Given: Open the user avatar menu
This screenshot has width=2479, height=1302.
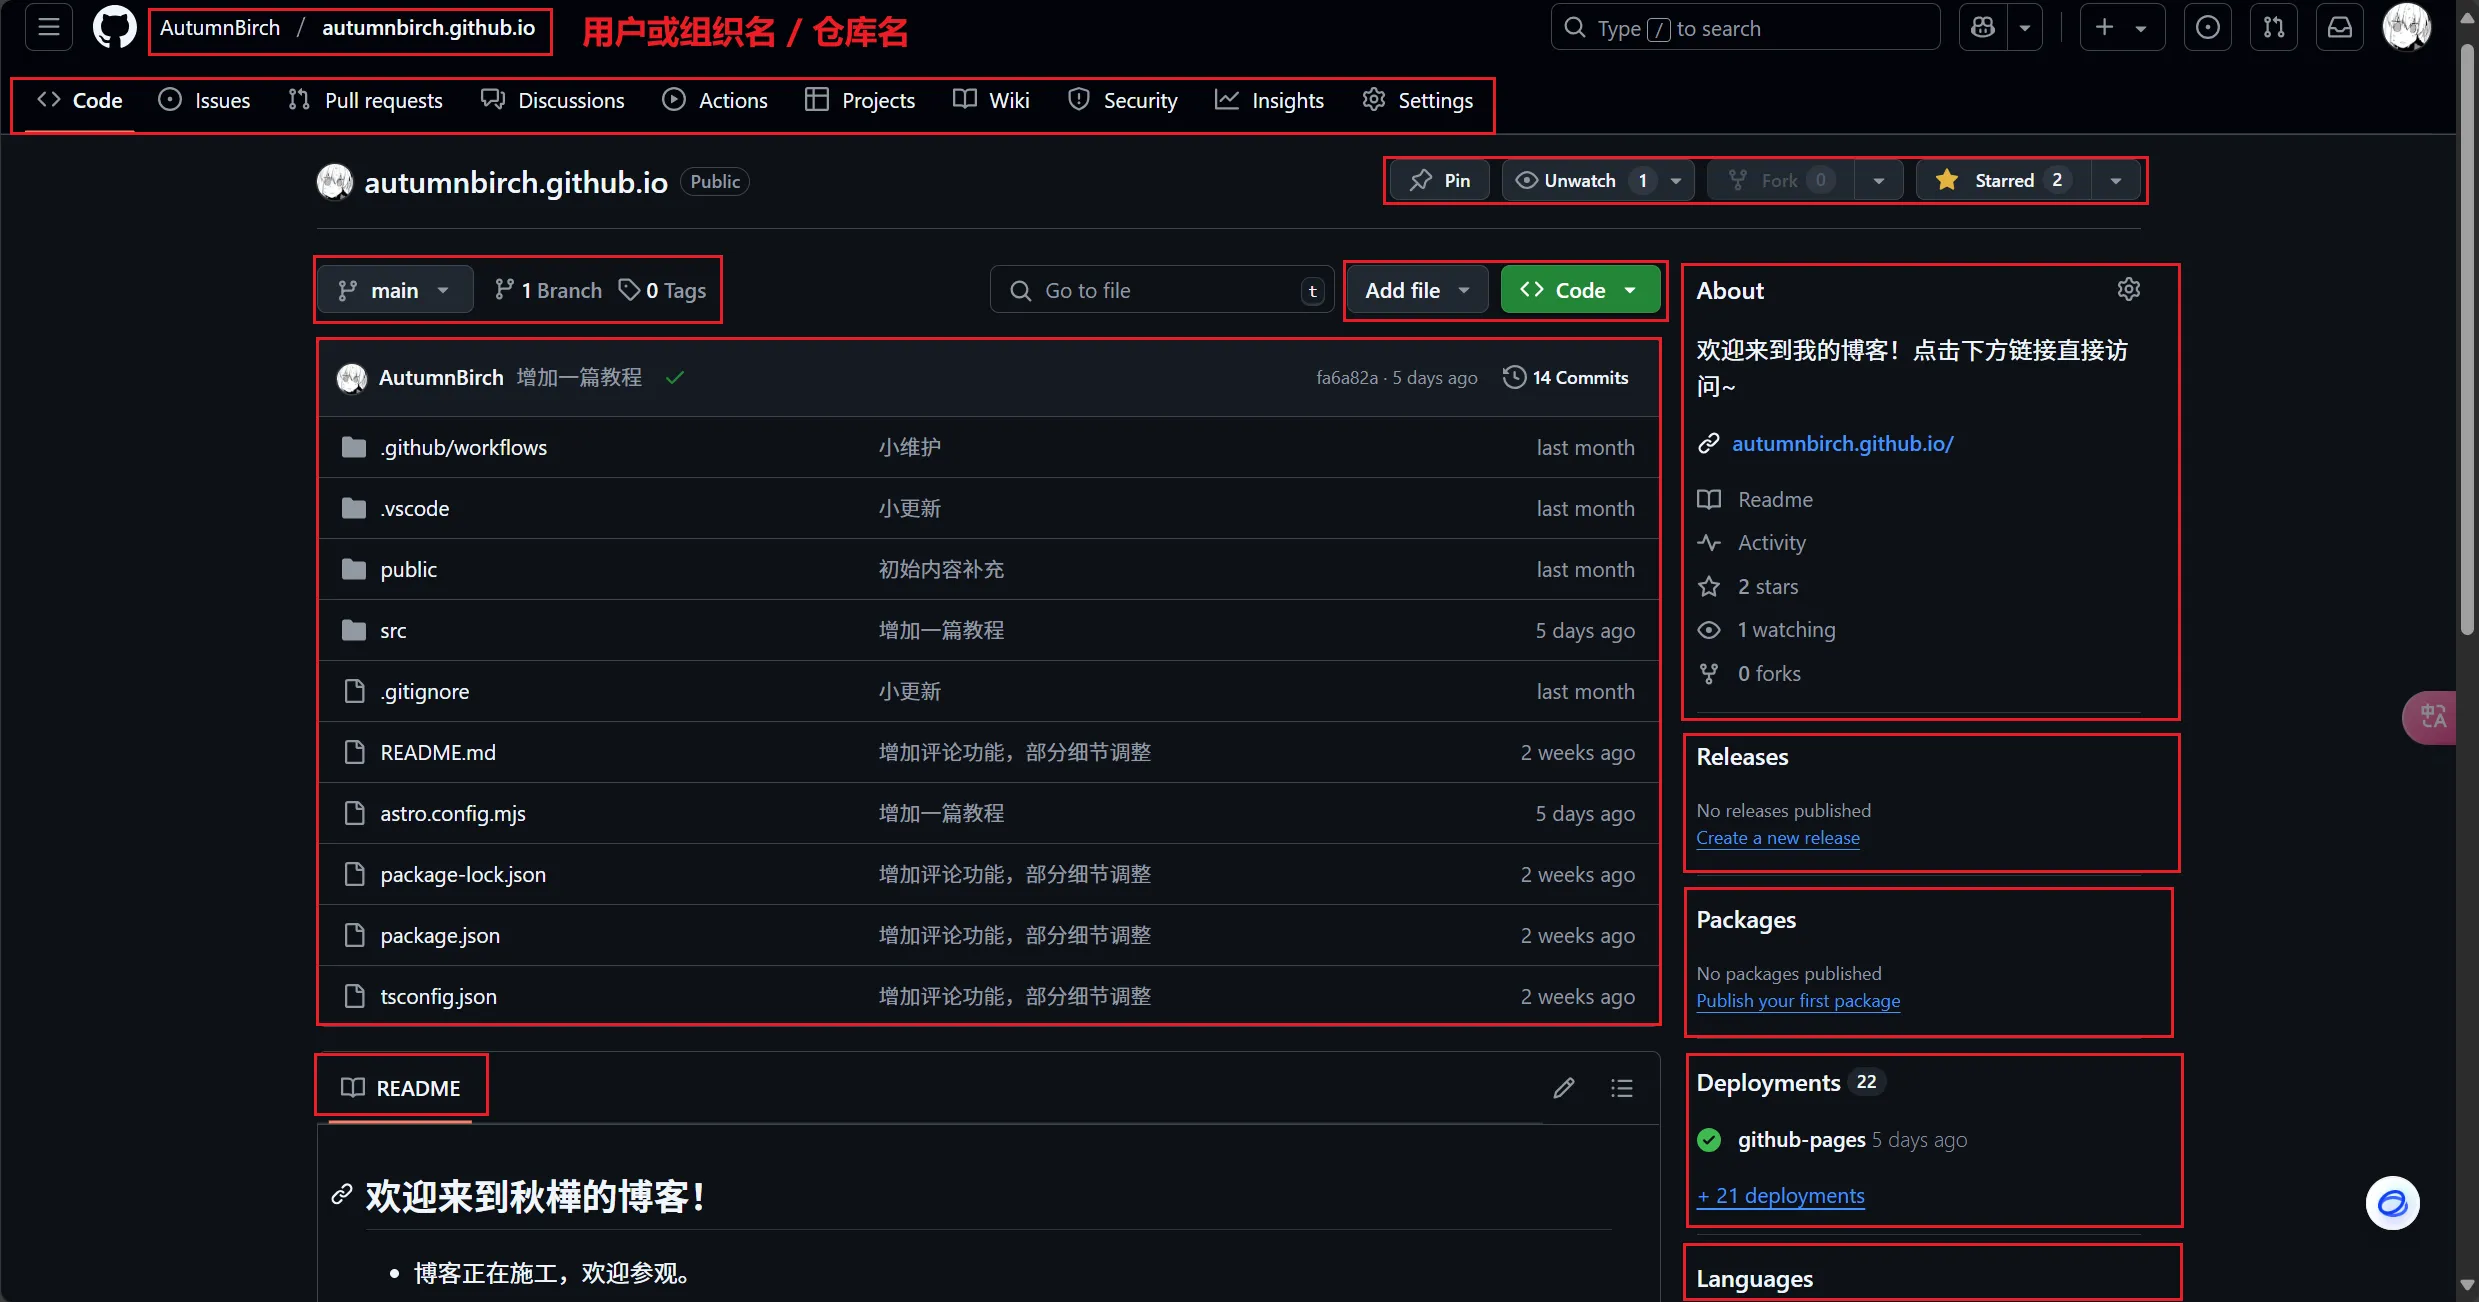Looking at the screenshot, I should [2406, 28].
